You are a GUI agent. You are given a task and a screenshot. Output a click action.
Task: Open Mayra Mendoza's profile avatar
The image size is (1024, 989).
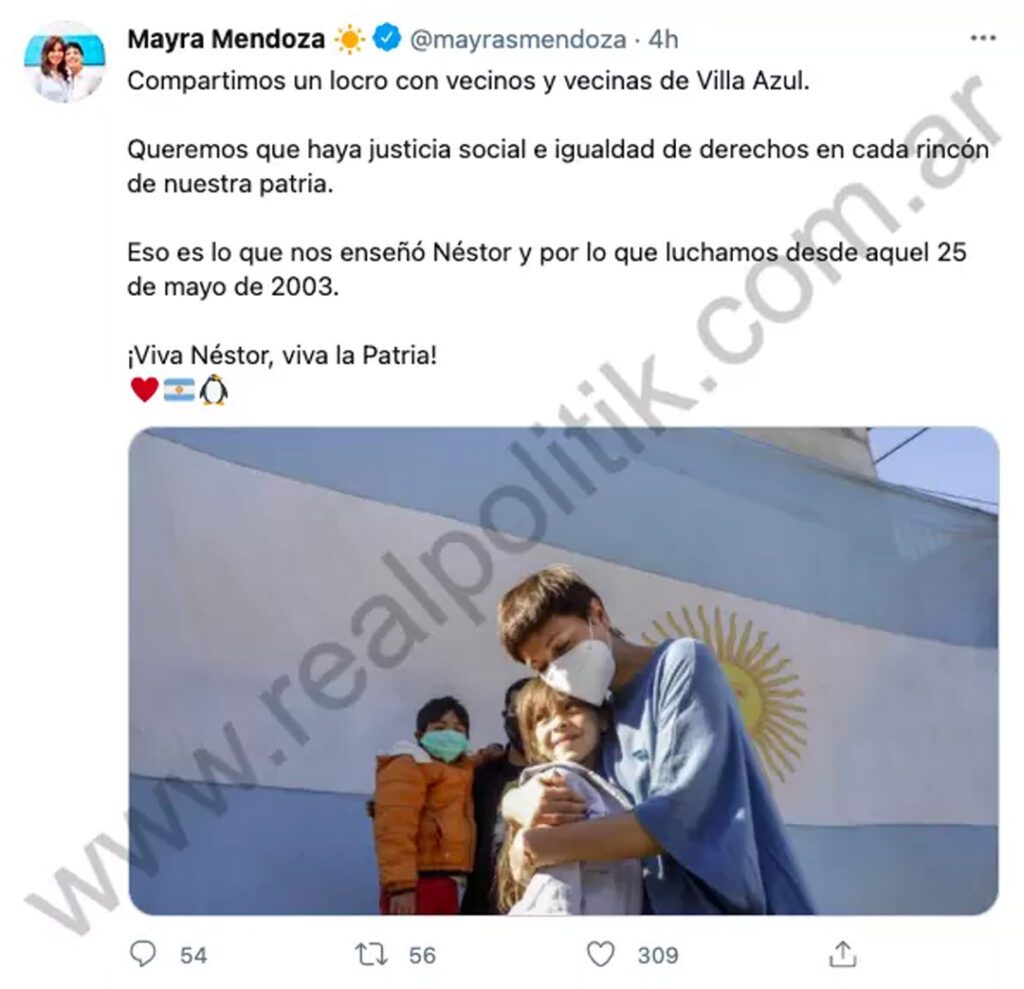[x=65, y=61]
